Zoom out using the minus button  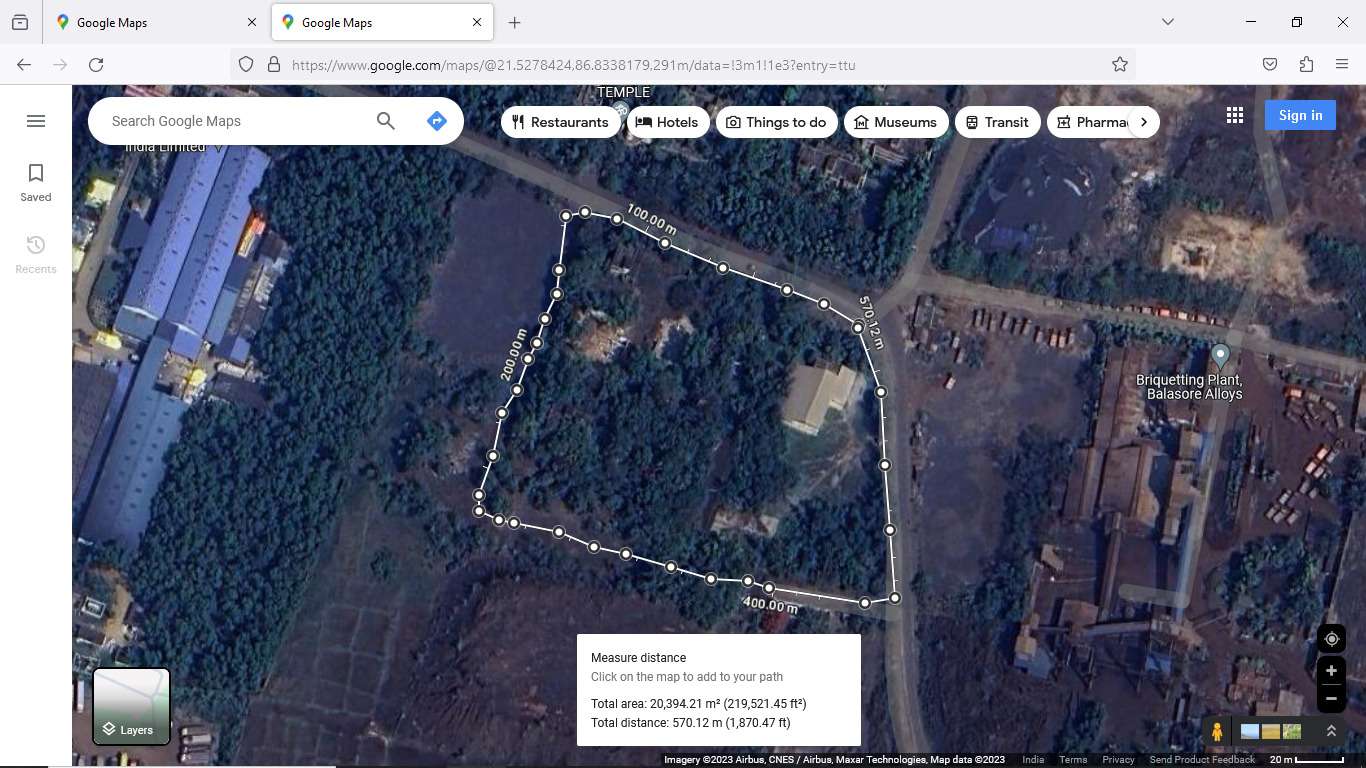(1331, 698)
